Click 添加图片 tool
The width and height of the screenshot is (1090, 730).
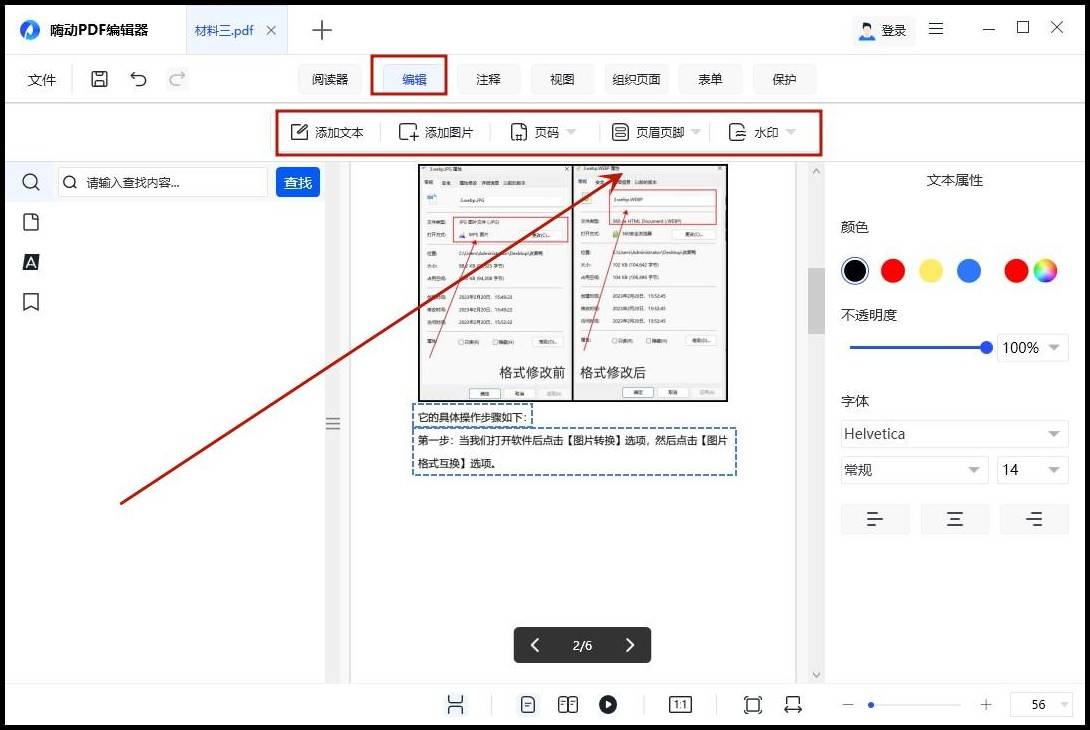pyautogui.click(x=436, y=132)
